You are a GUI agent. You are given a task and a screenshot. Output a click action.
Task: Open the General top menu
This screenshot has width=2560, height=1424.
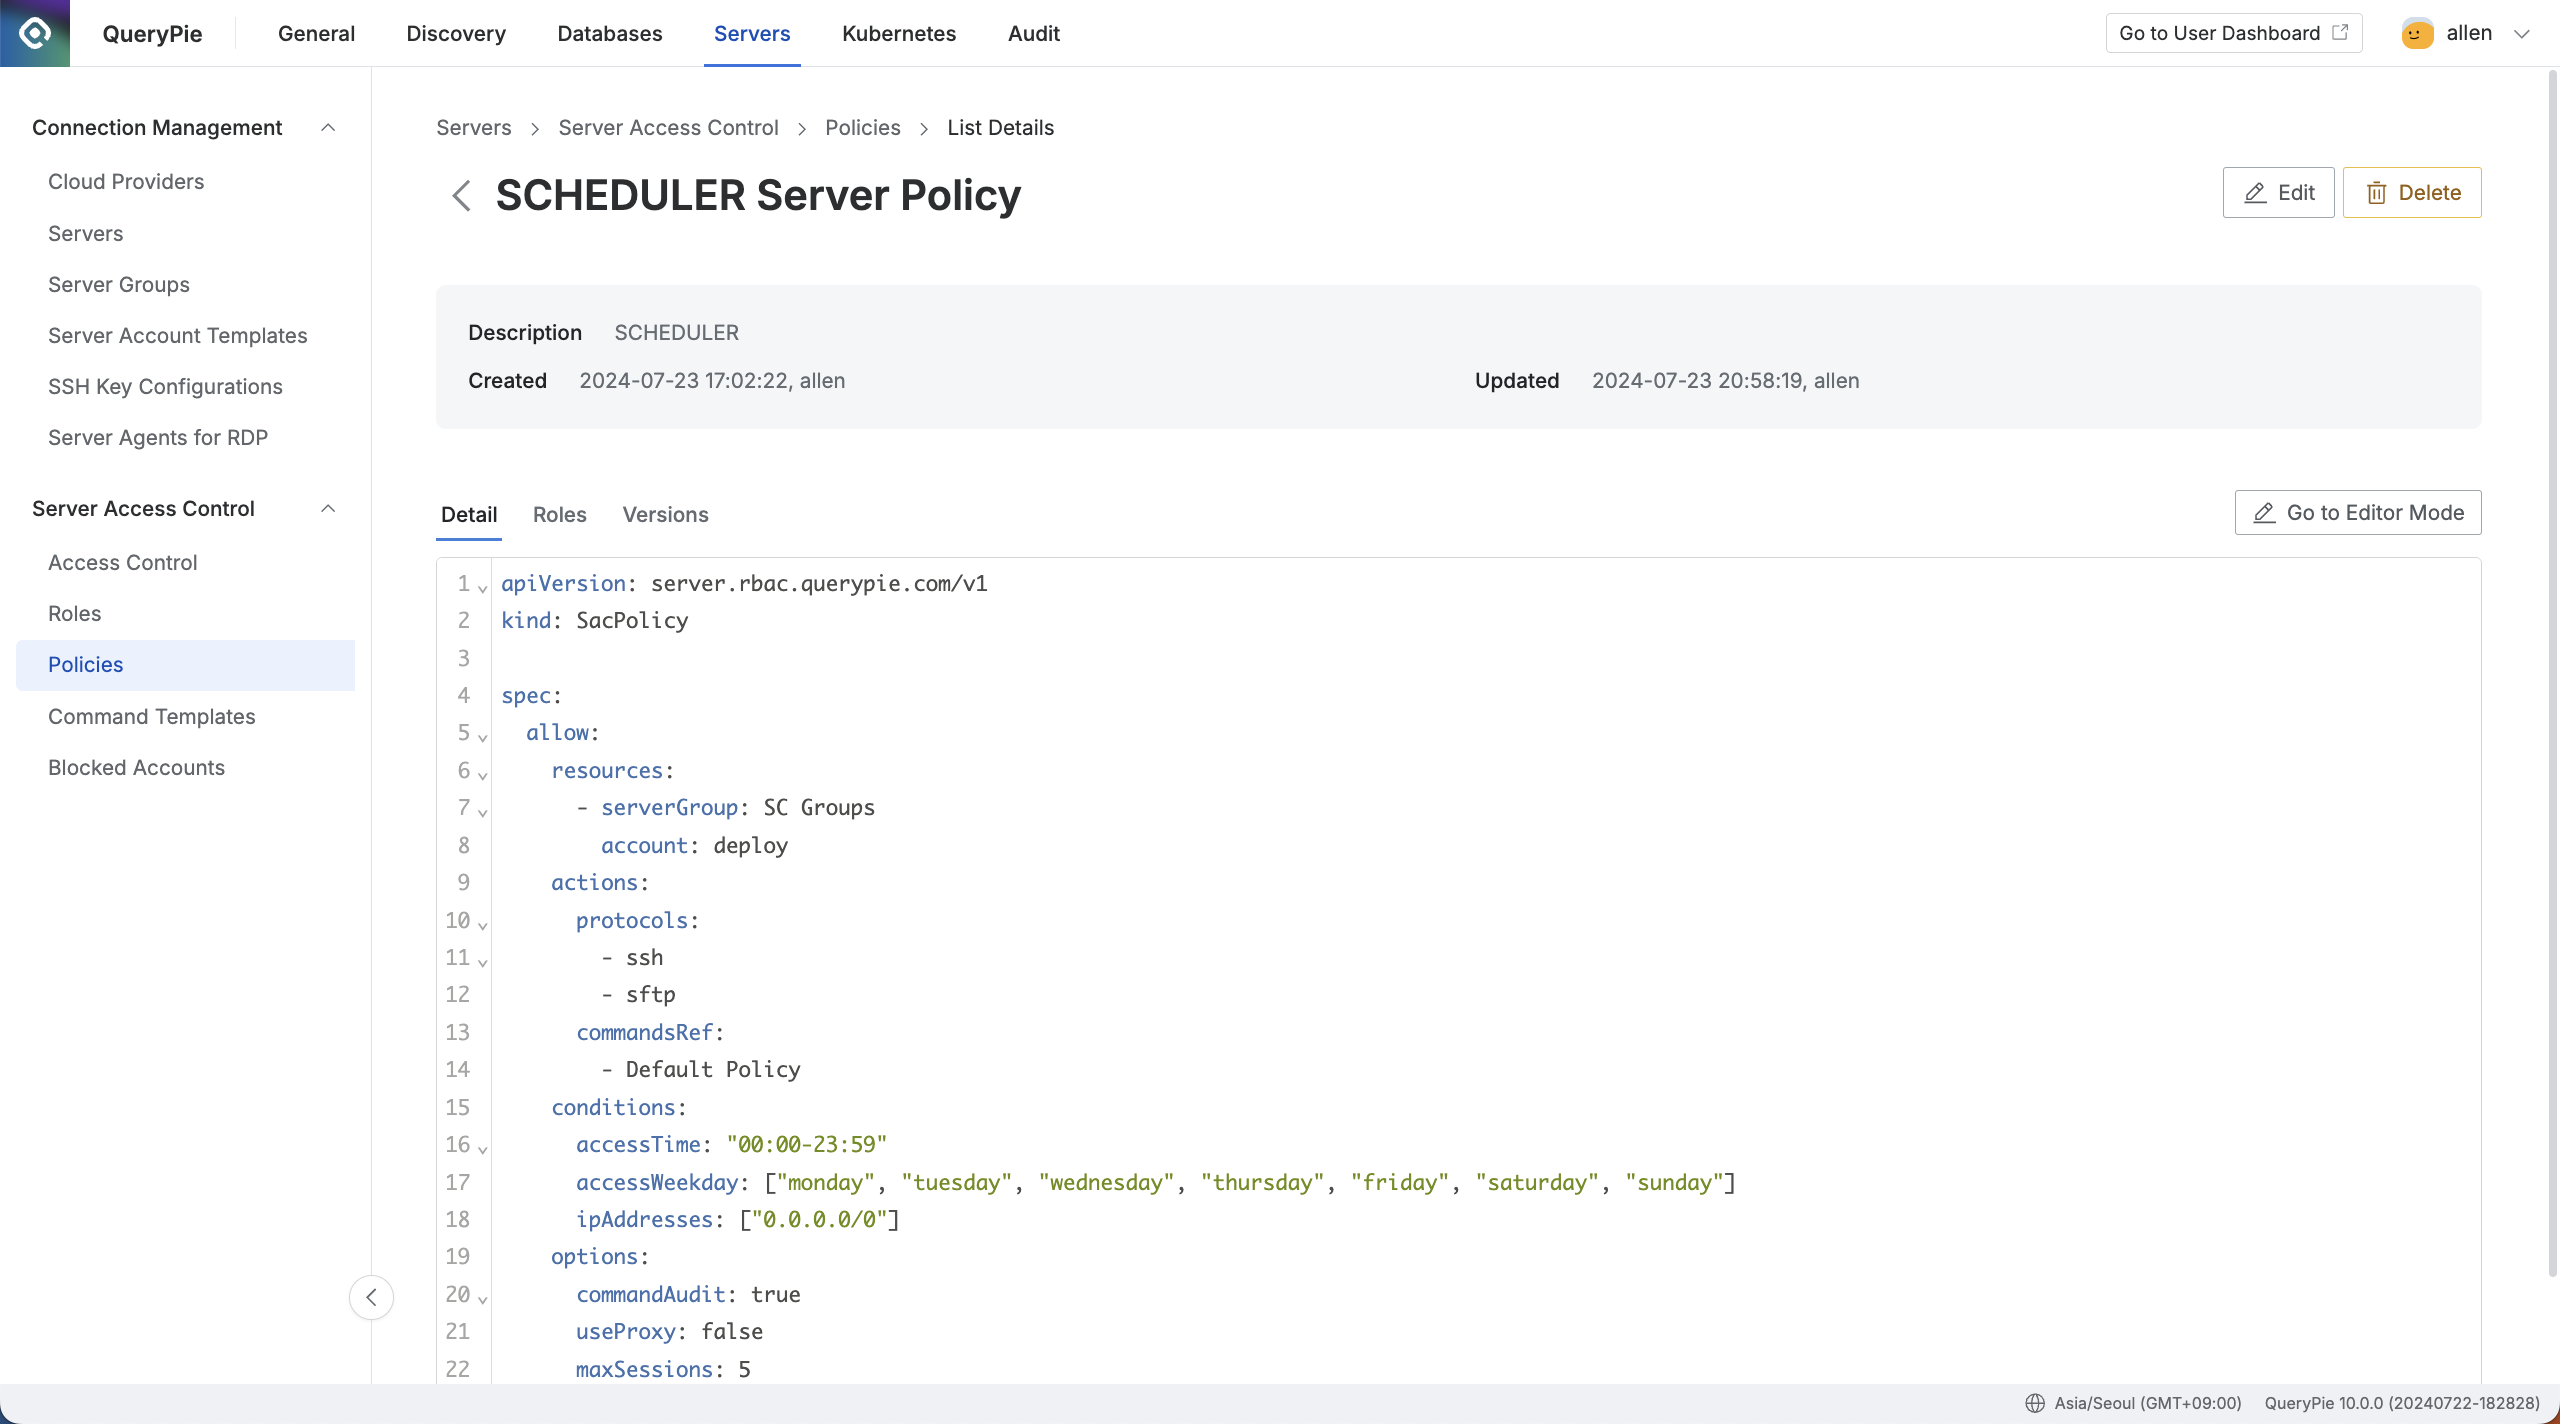[x=316, y=33]
